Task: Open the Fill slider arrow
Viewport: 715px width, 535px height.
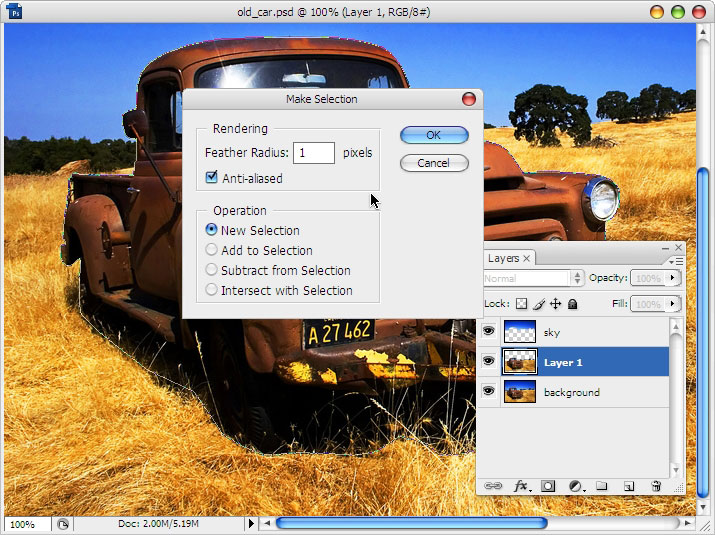Action: pos(673,304)
